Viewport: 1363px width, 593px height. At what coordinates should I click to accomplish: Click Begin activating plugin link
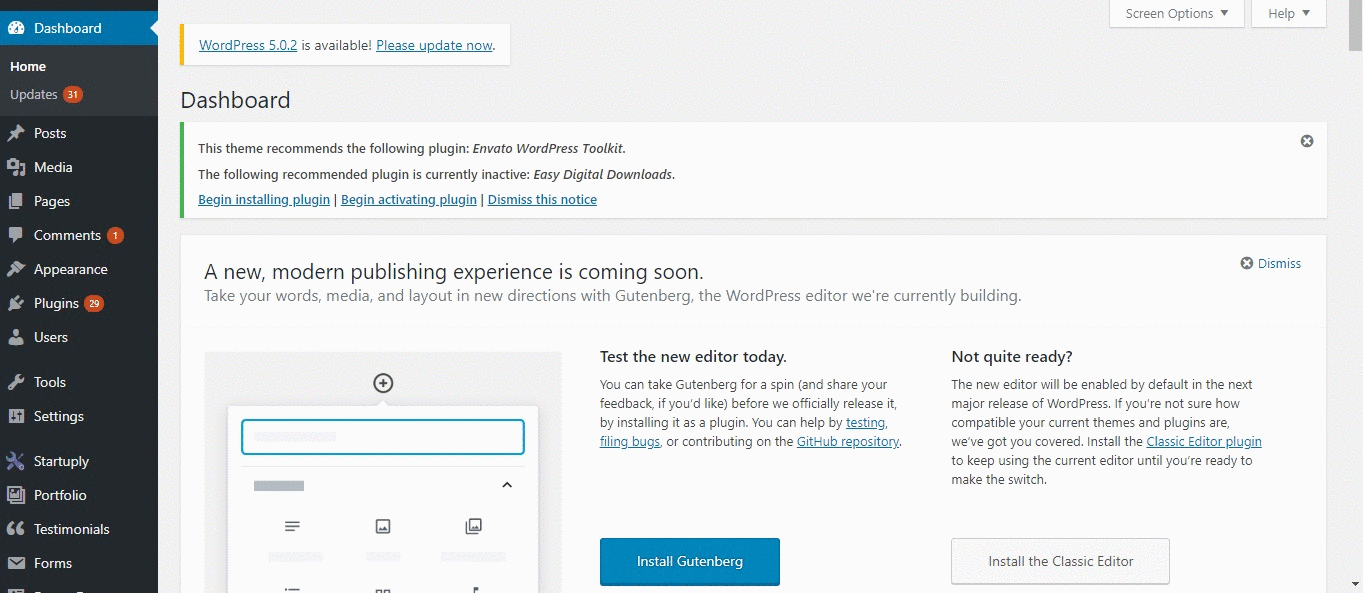[409, 199]
